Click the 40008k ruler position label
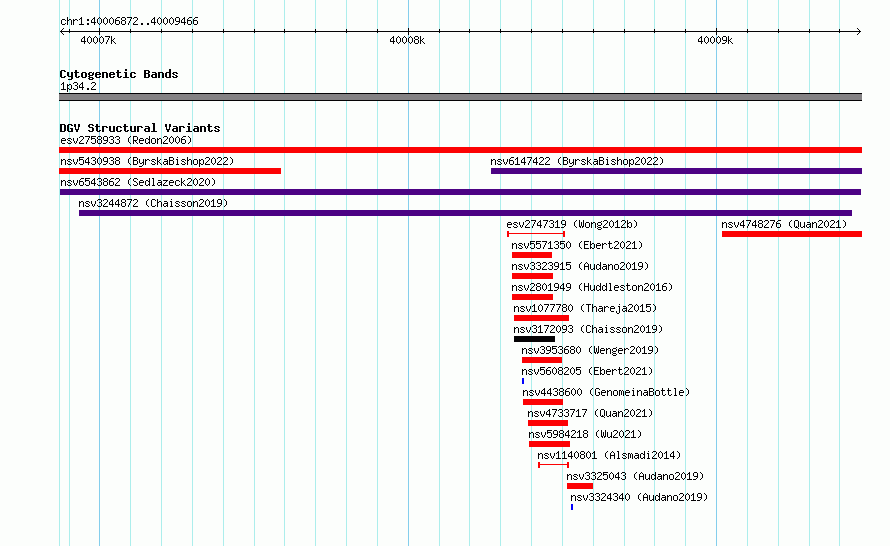890x546 pixels. pyautogui.click(x=407, y=40)
